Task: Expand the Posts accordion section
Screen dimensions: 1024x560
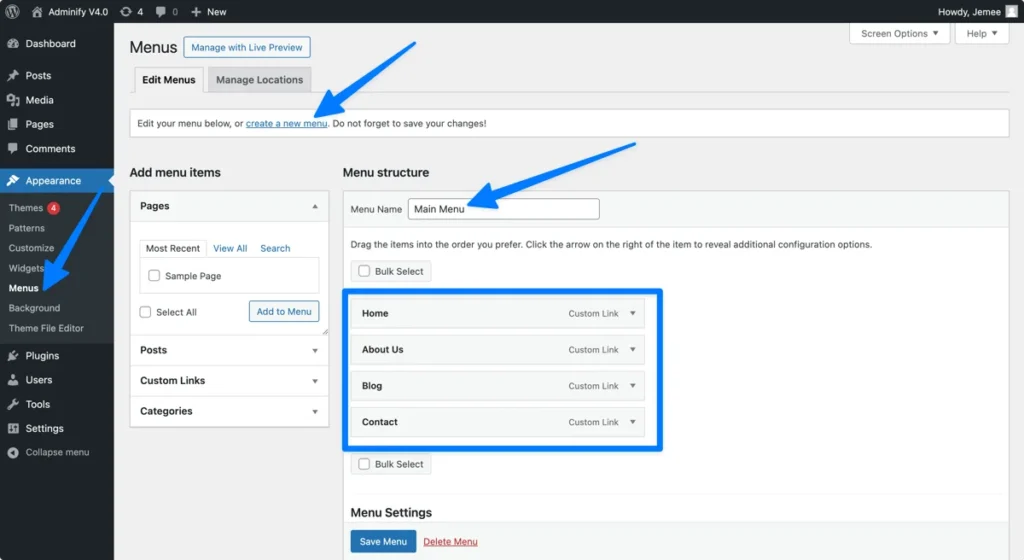Action: [x=229, y=350]
